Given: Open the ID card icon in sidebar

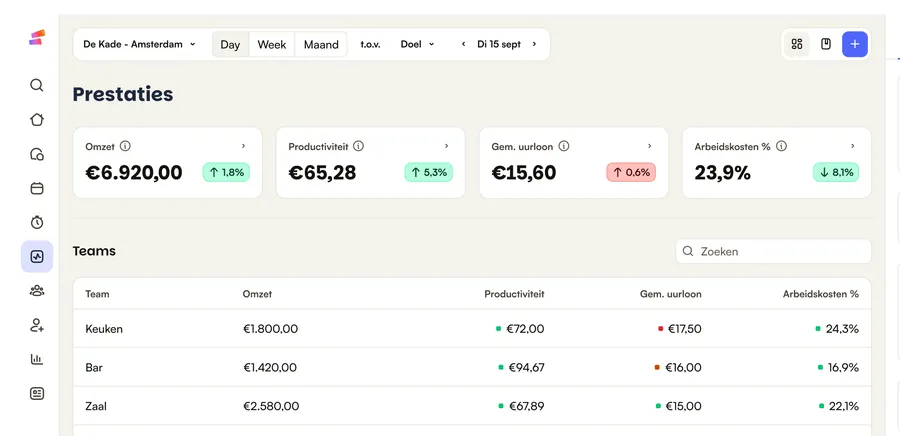Looking at the screenshot, I should (x=37, y=394).
